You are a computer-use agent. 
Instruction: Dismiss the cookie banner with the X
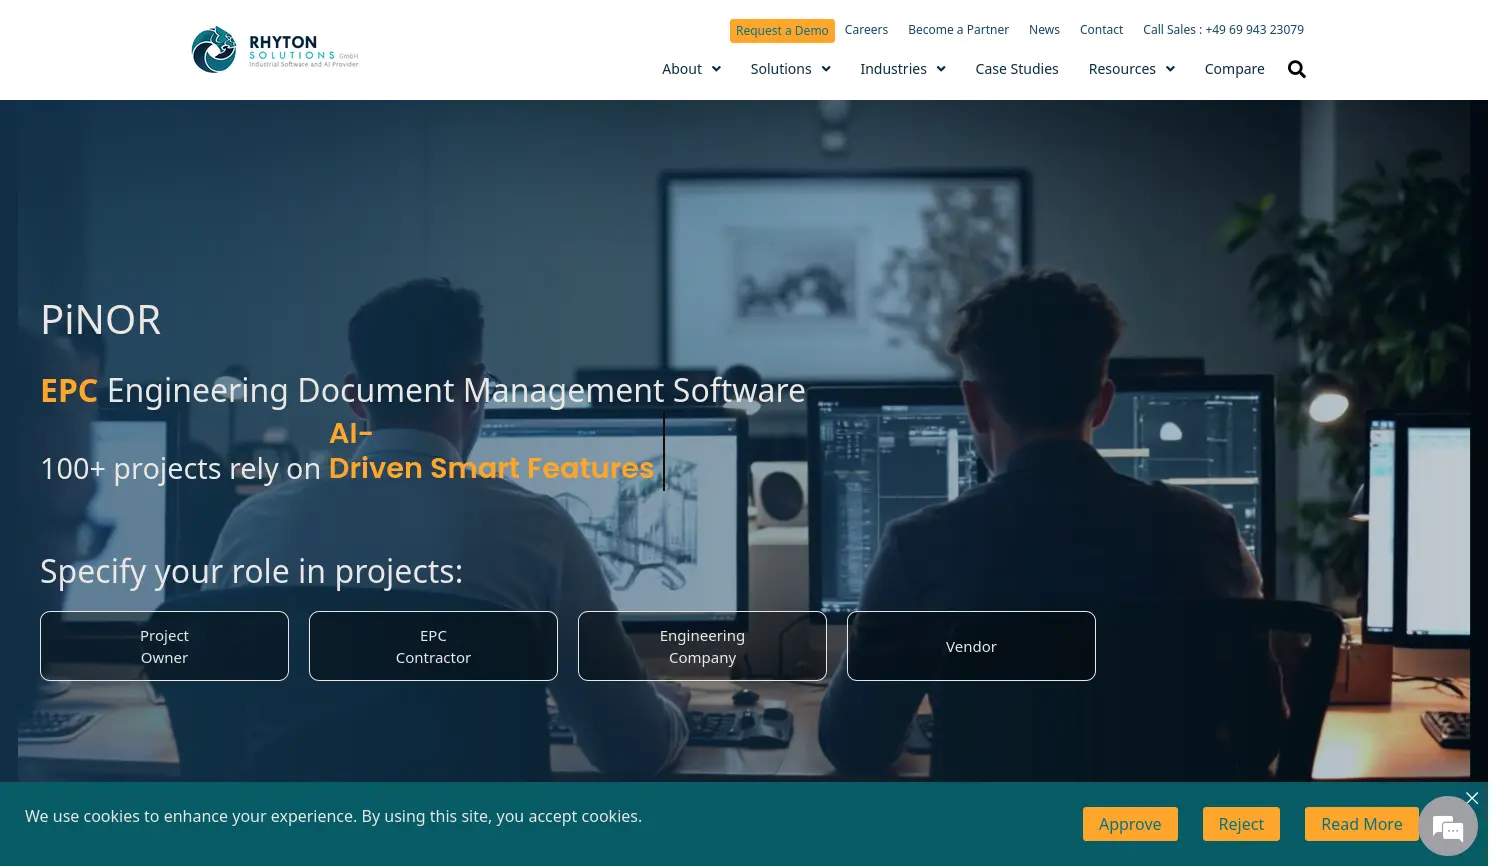pyautogui.click(x=1471, y=797)
